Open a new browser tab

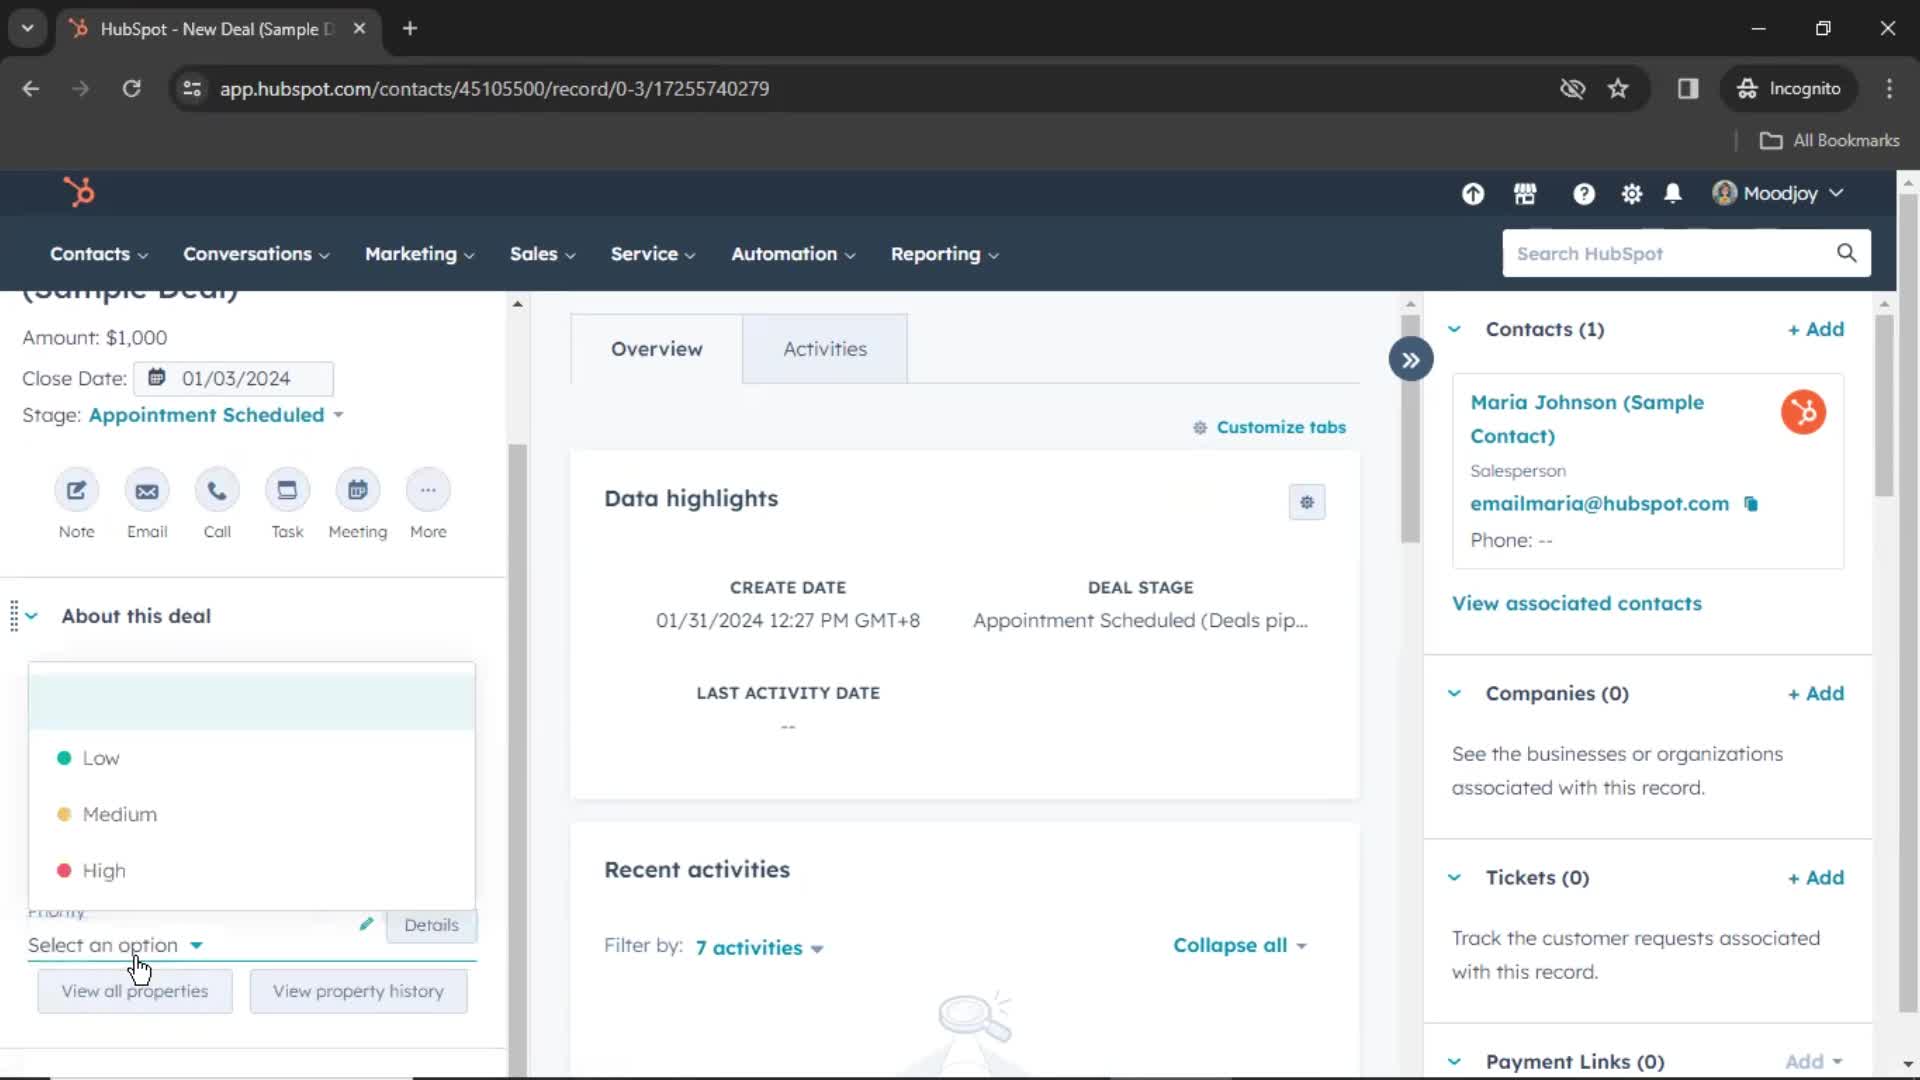click(409, 28)
